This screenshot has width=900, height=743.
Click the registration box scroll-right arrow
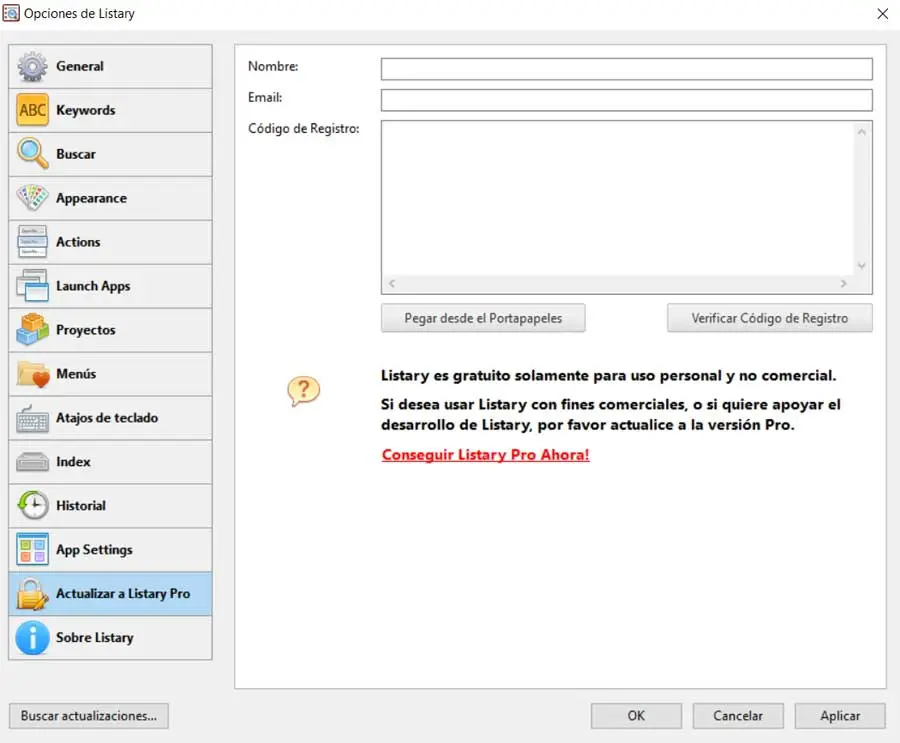843,284
